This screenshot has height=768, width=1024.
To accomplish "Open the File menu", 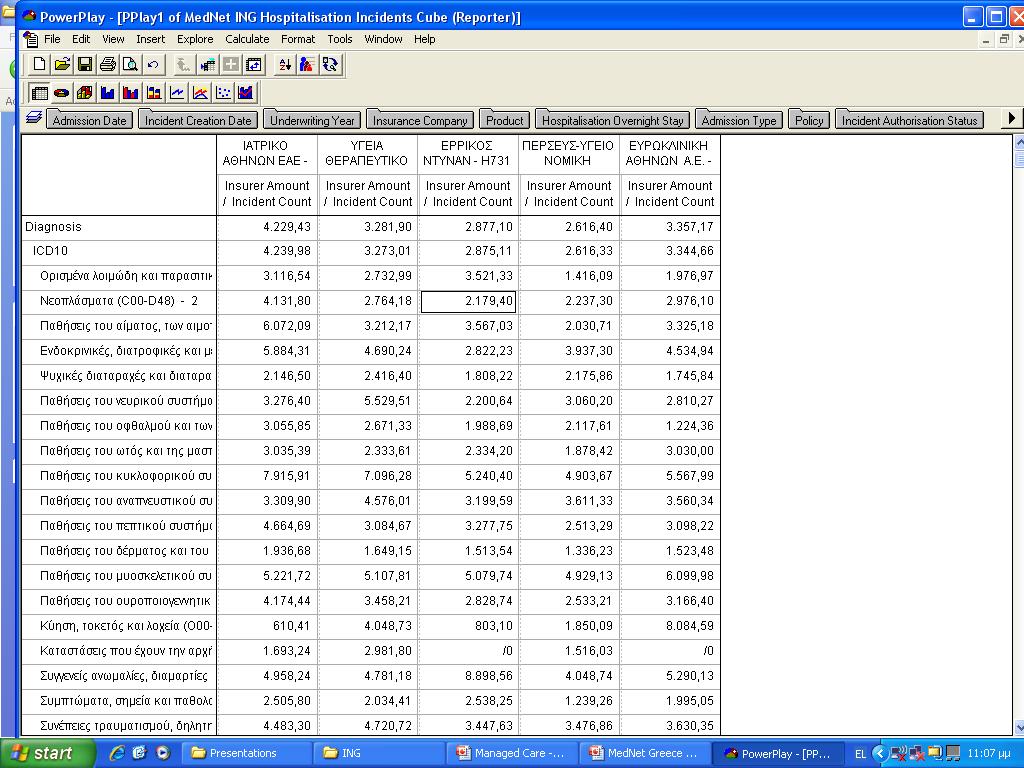I will click(52, 39).
